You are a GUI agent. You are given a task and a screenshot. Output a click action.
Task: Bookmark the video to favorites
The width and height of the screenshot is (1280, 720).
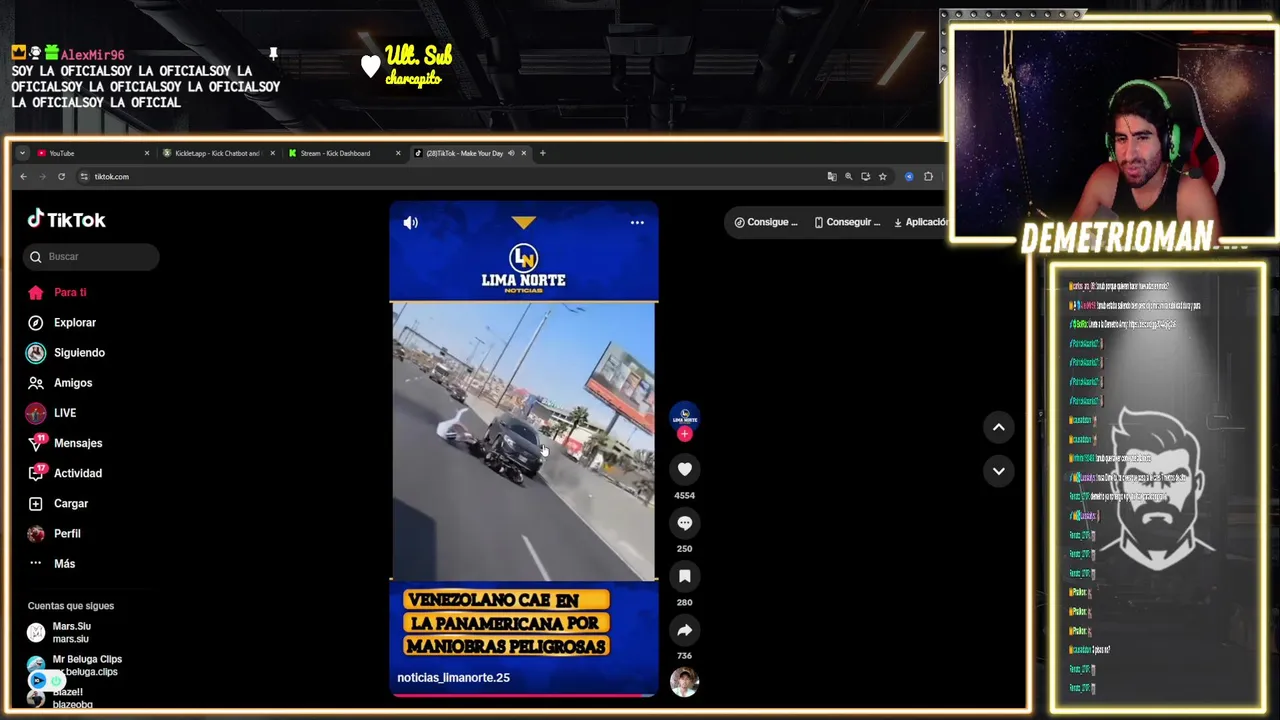(685, 576)
